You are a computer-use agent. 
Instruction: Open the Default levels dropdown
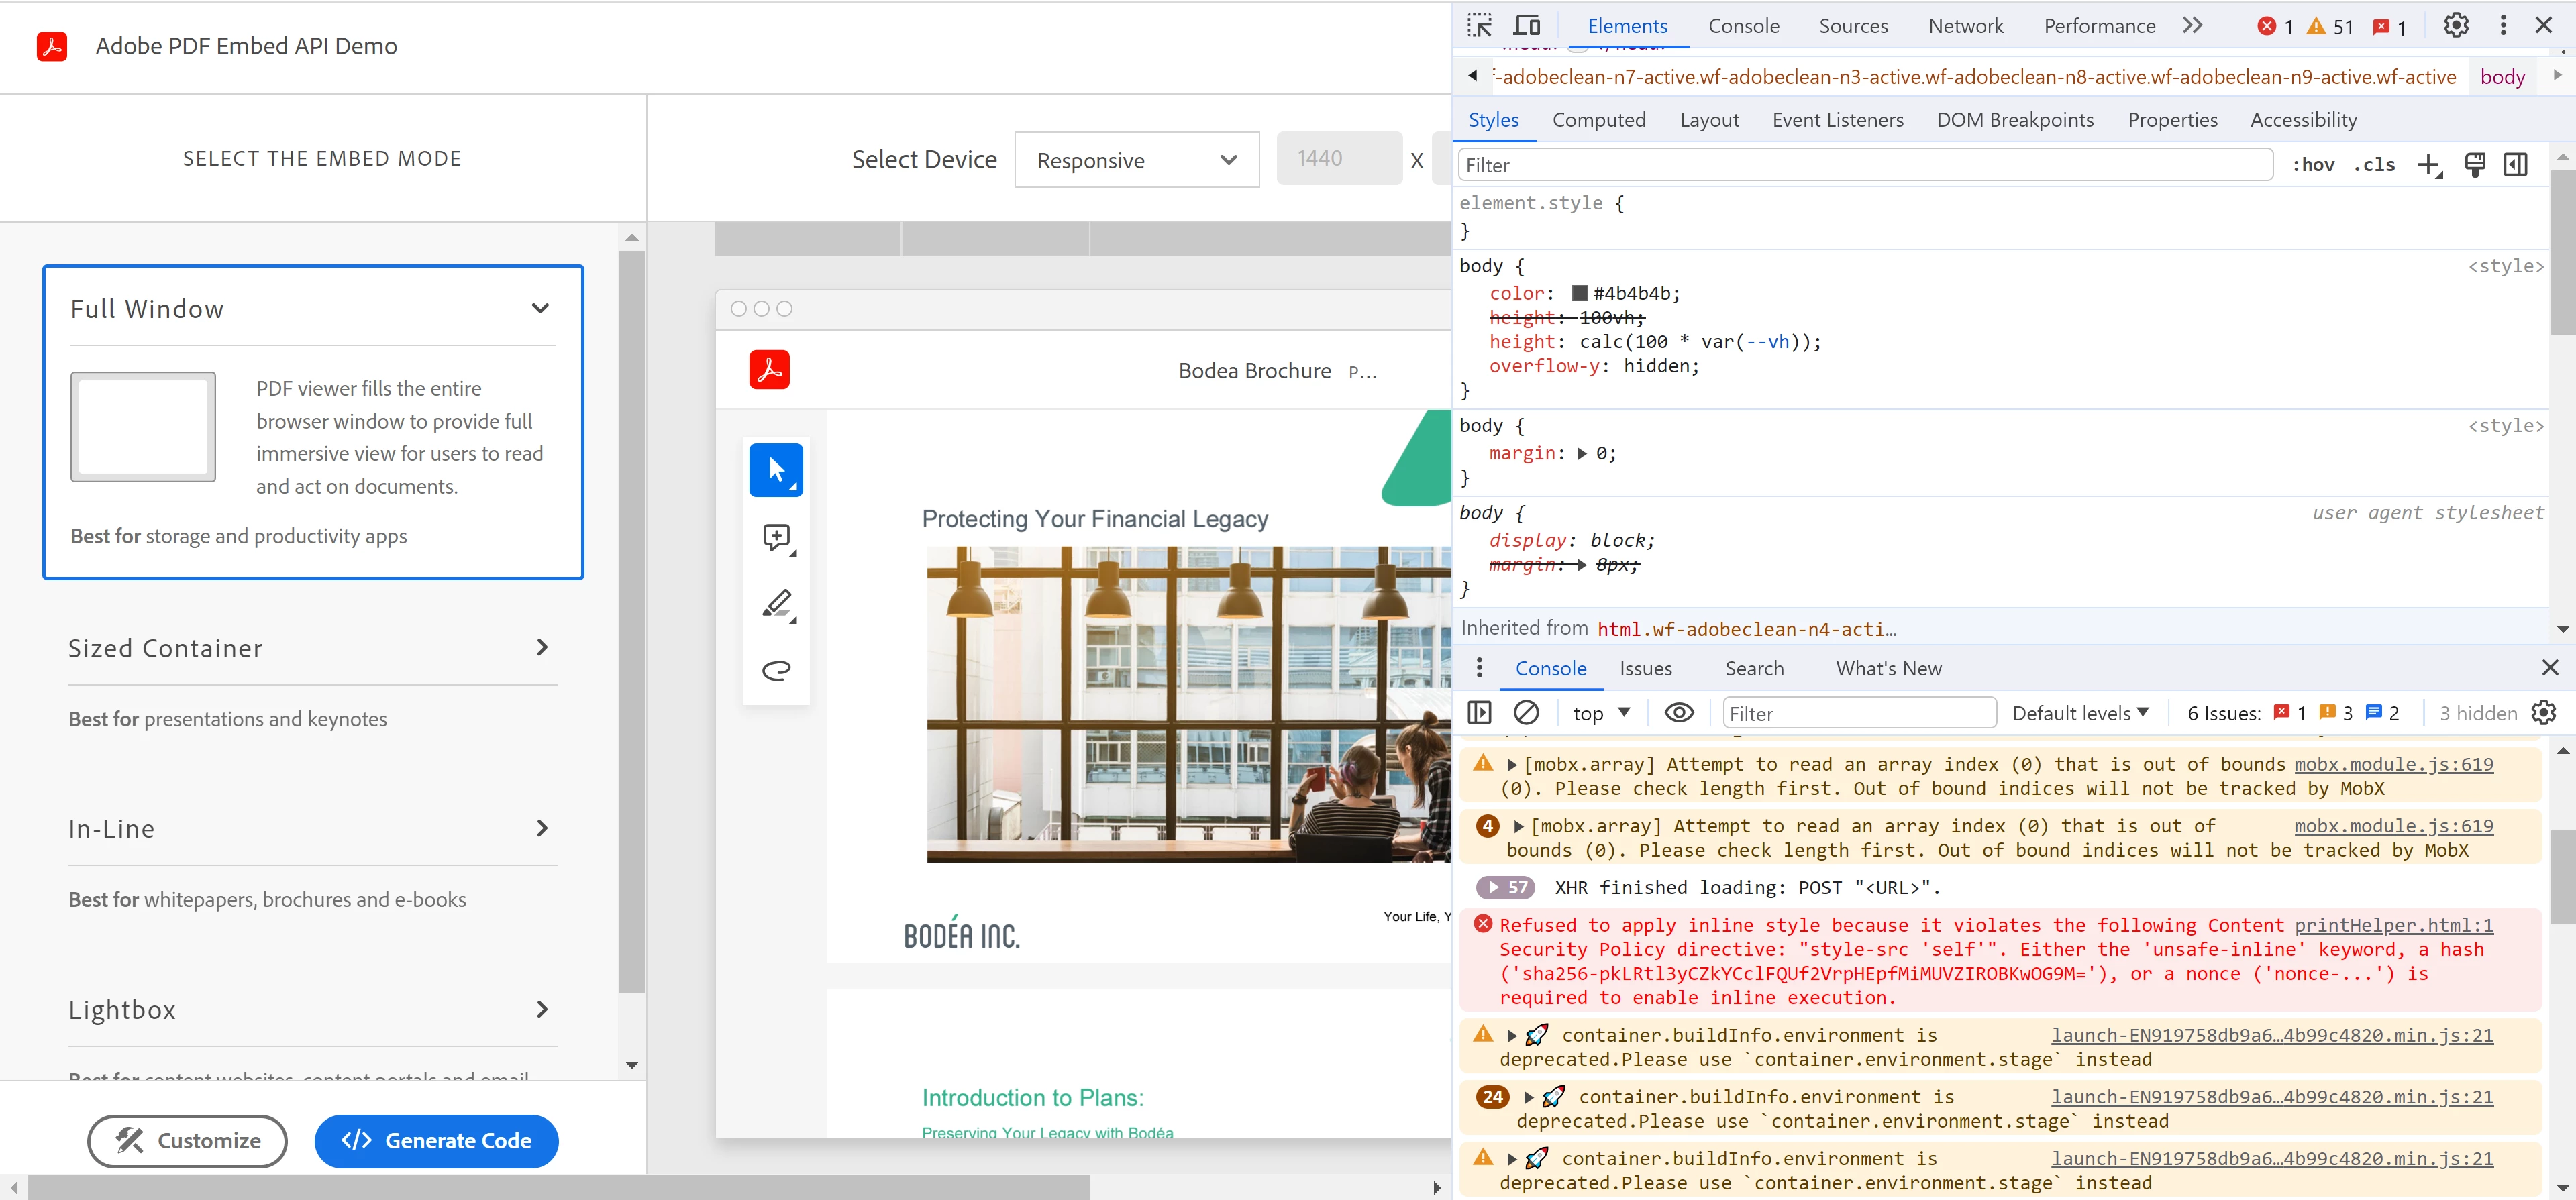click(2080, 713)
